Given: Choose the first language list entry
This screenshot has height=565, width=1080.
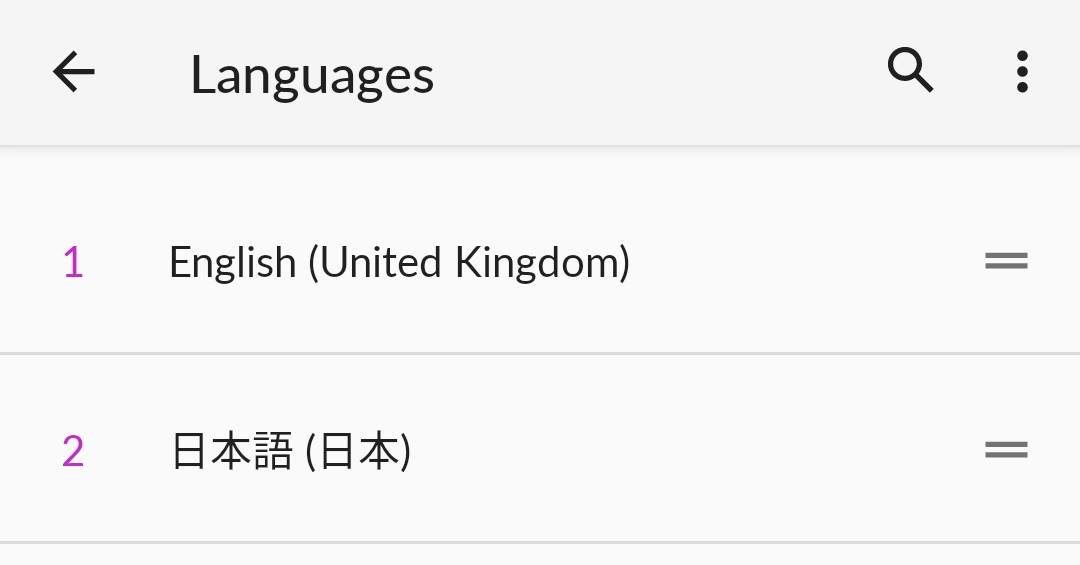Looking at the screenshot, I should 399,263.
